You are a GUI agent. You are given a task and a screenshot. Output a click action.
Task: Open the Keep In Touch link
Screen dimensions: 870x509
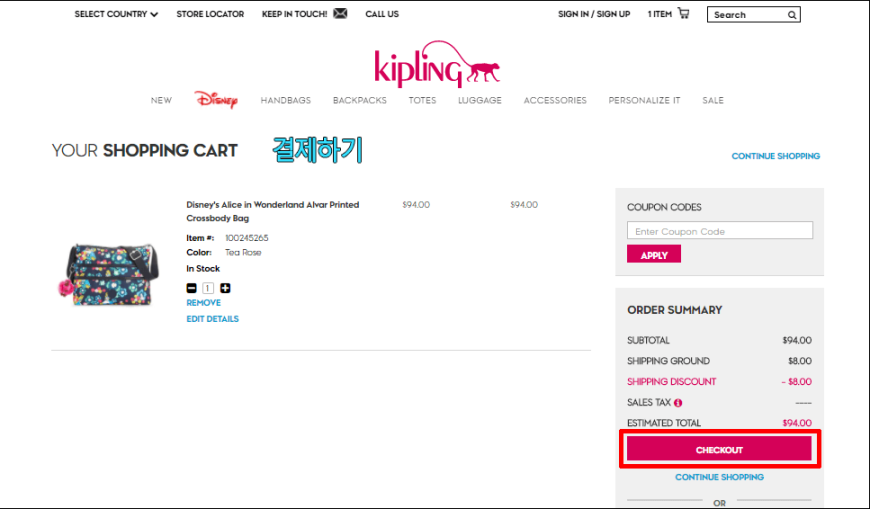click(295, 14)
